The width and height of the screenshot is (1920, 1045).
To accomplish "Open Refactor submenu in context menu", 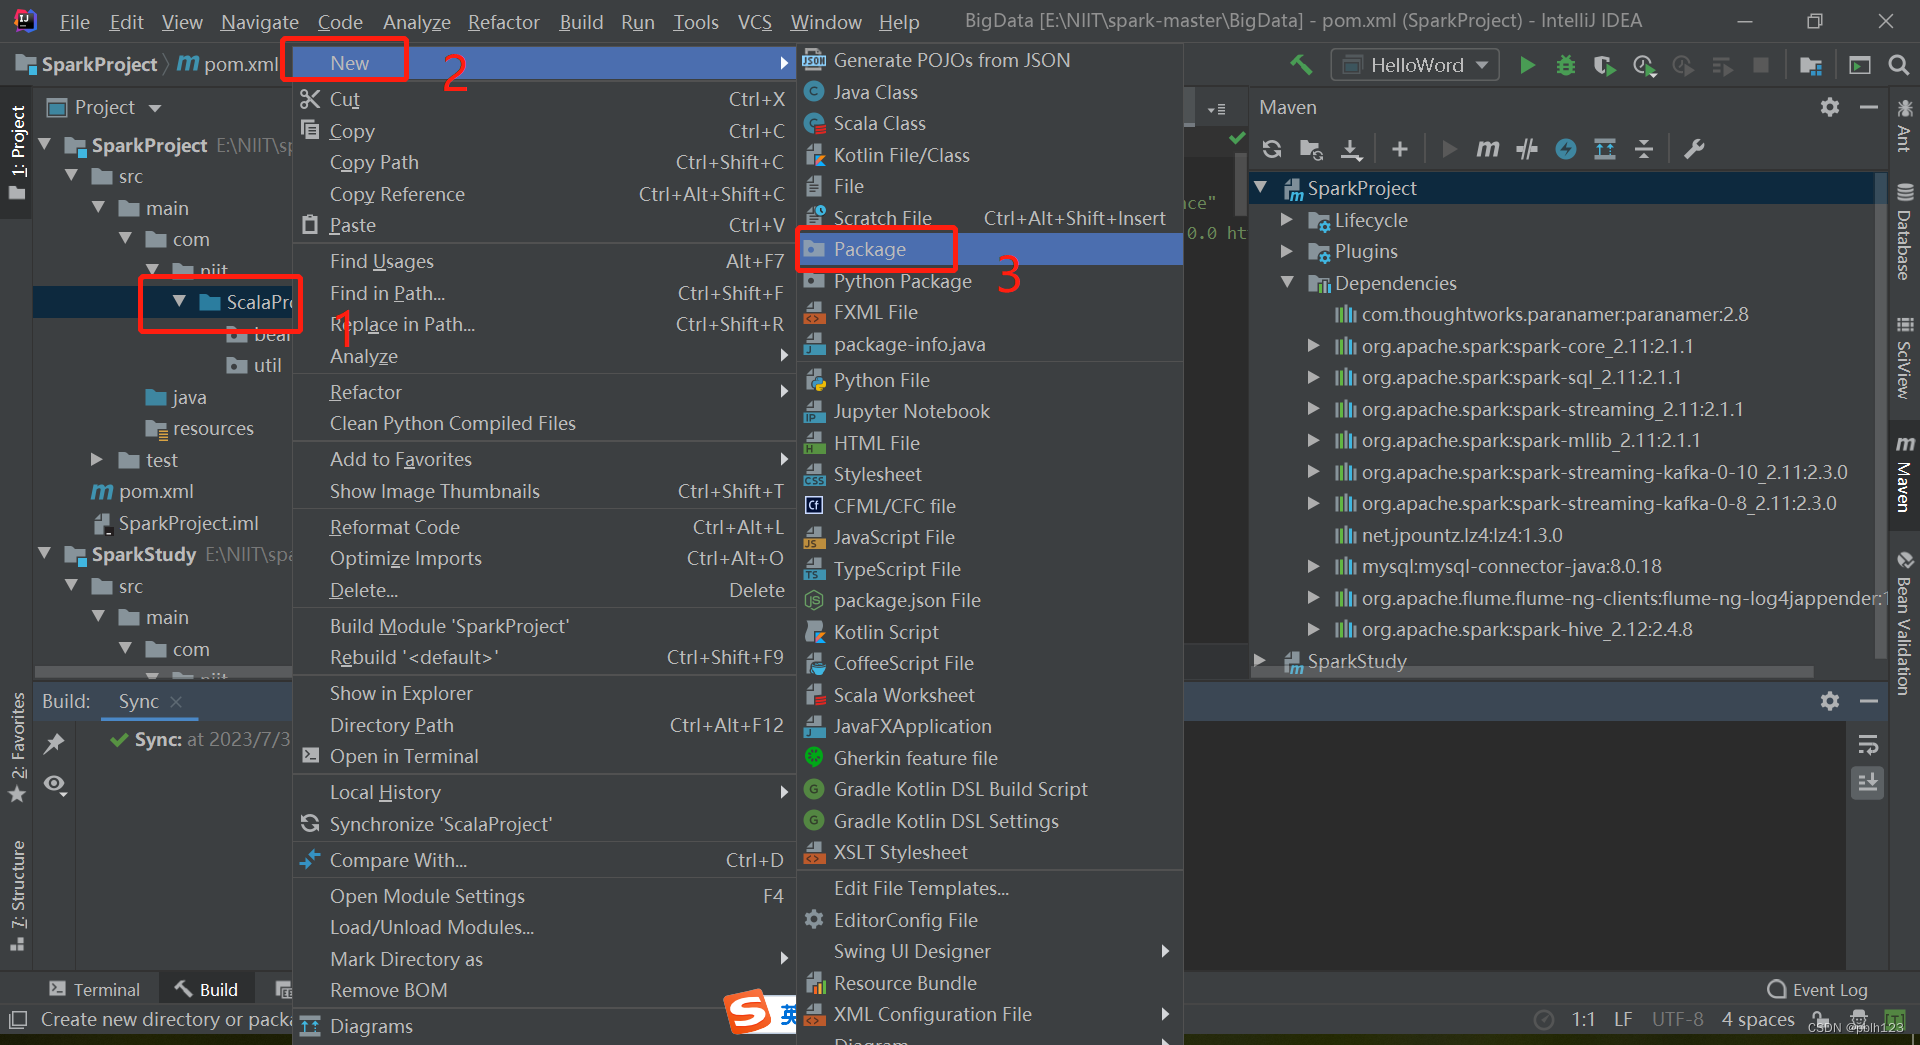I will 543,392.
